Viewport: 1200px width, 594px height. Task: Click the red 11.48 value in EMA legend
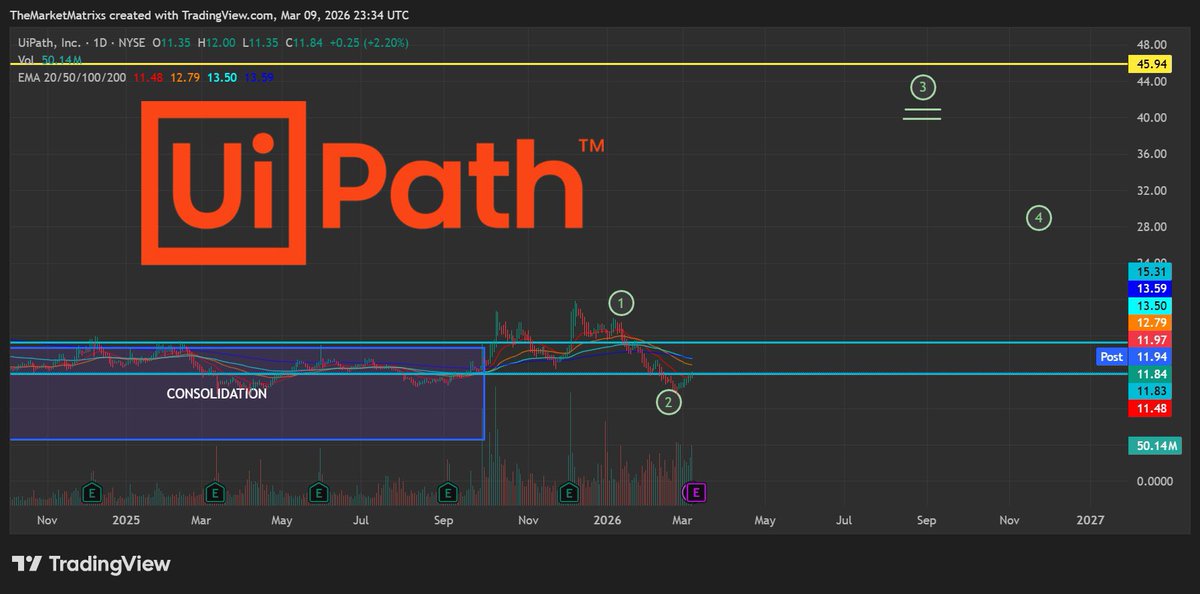[148, 77]
